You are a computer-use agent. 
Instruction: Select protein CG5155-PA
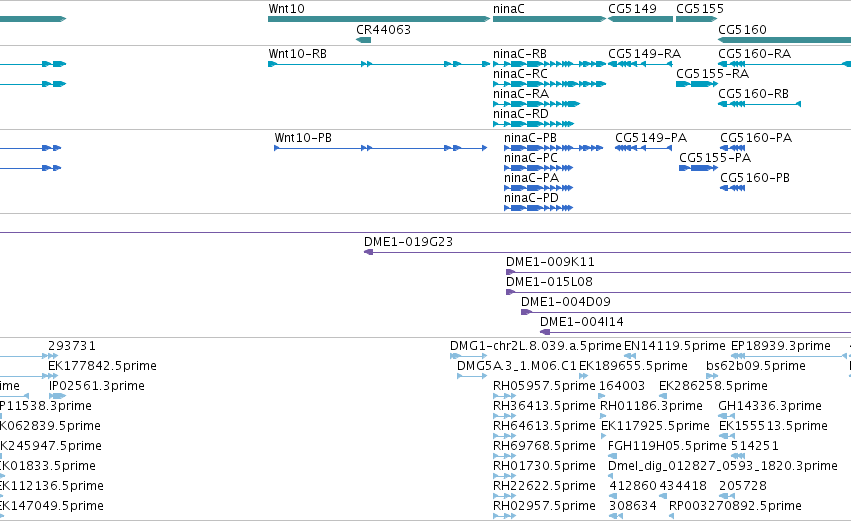698,168
